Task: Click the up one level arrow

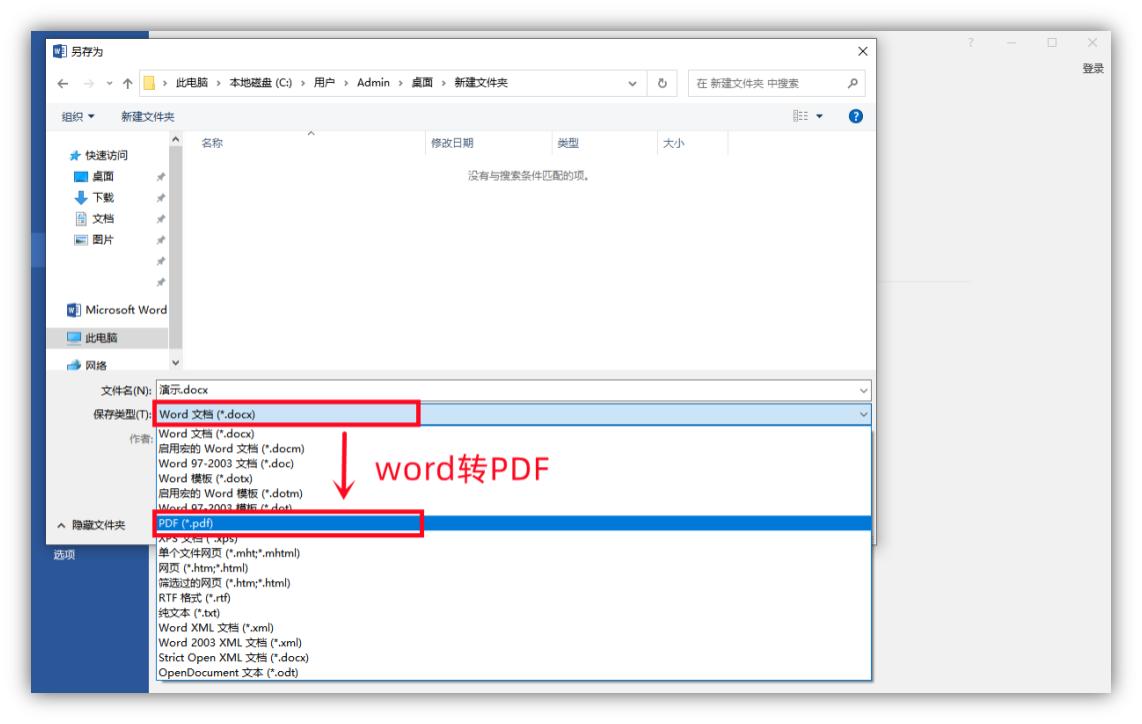Action: (127, 83)
